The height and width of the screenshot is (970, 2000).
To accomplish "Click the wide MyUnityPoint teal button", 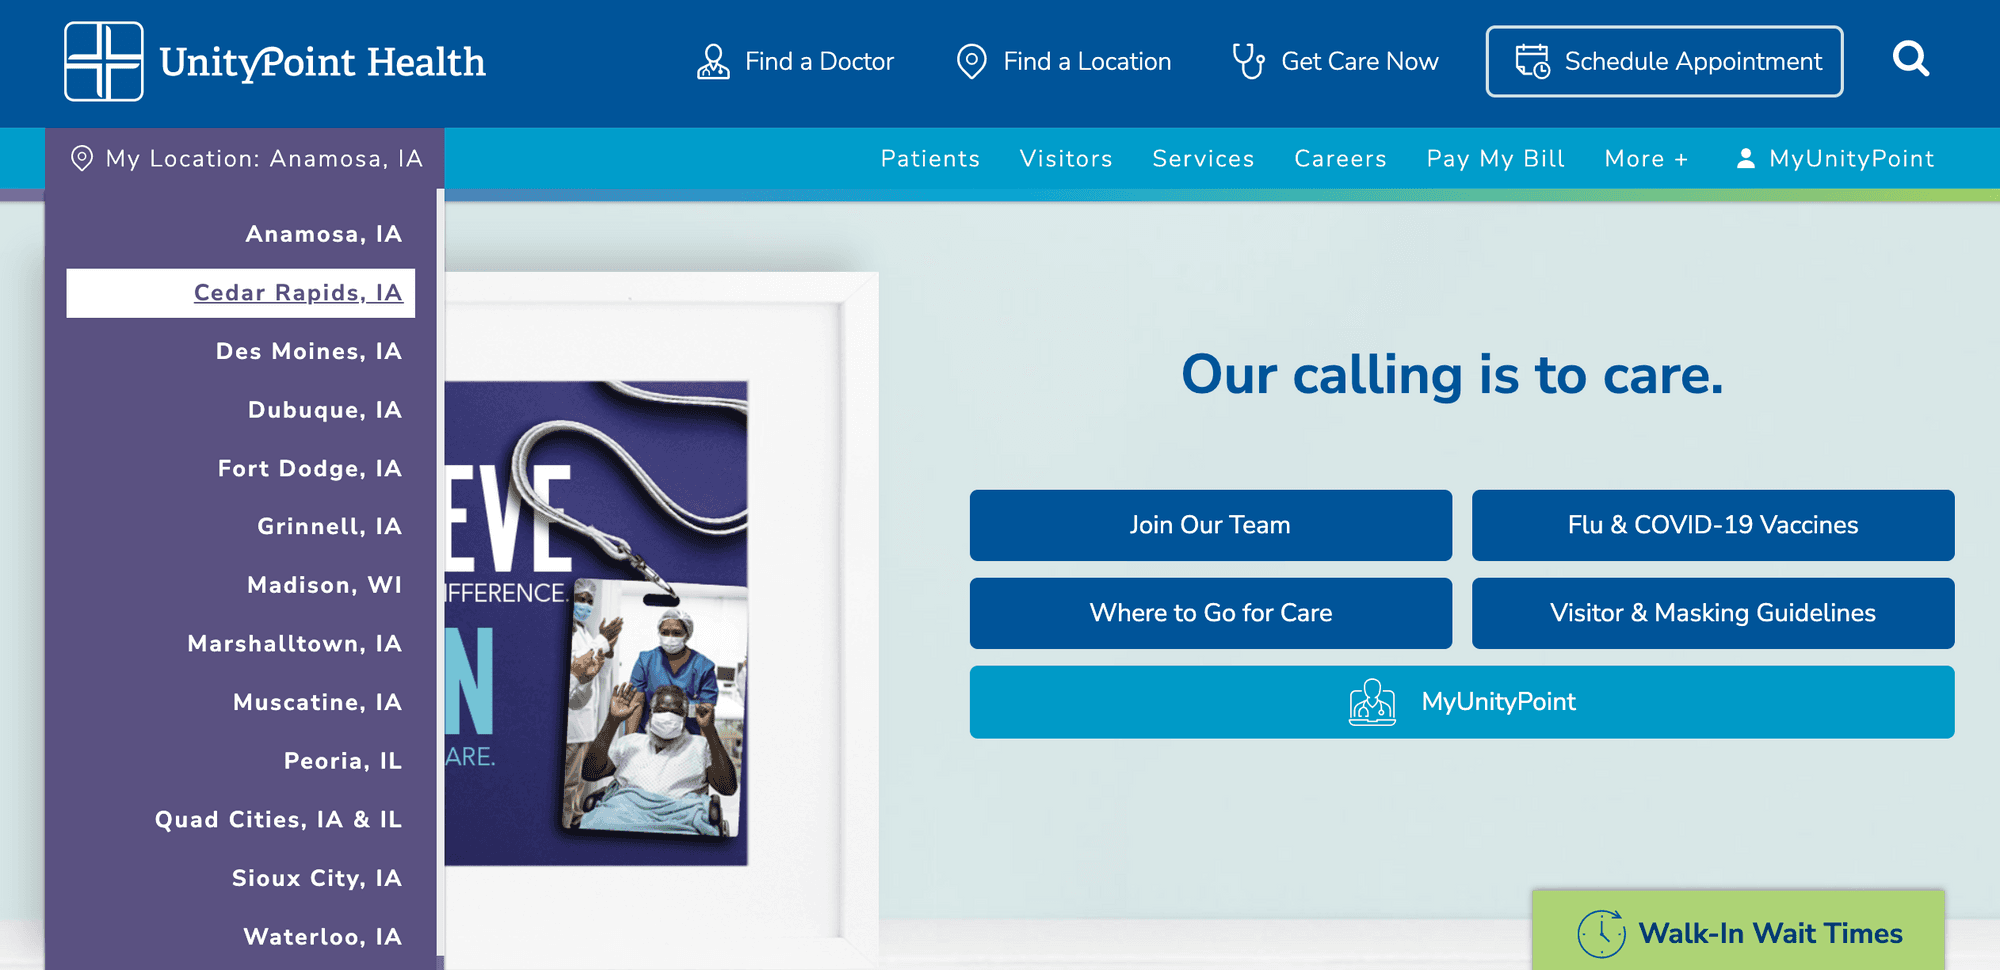I will (x=1461, y=702).
